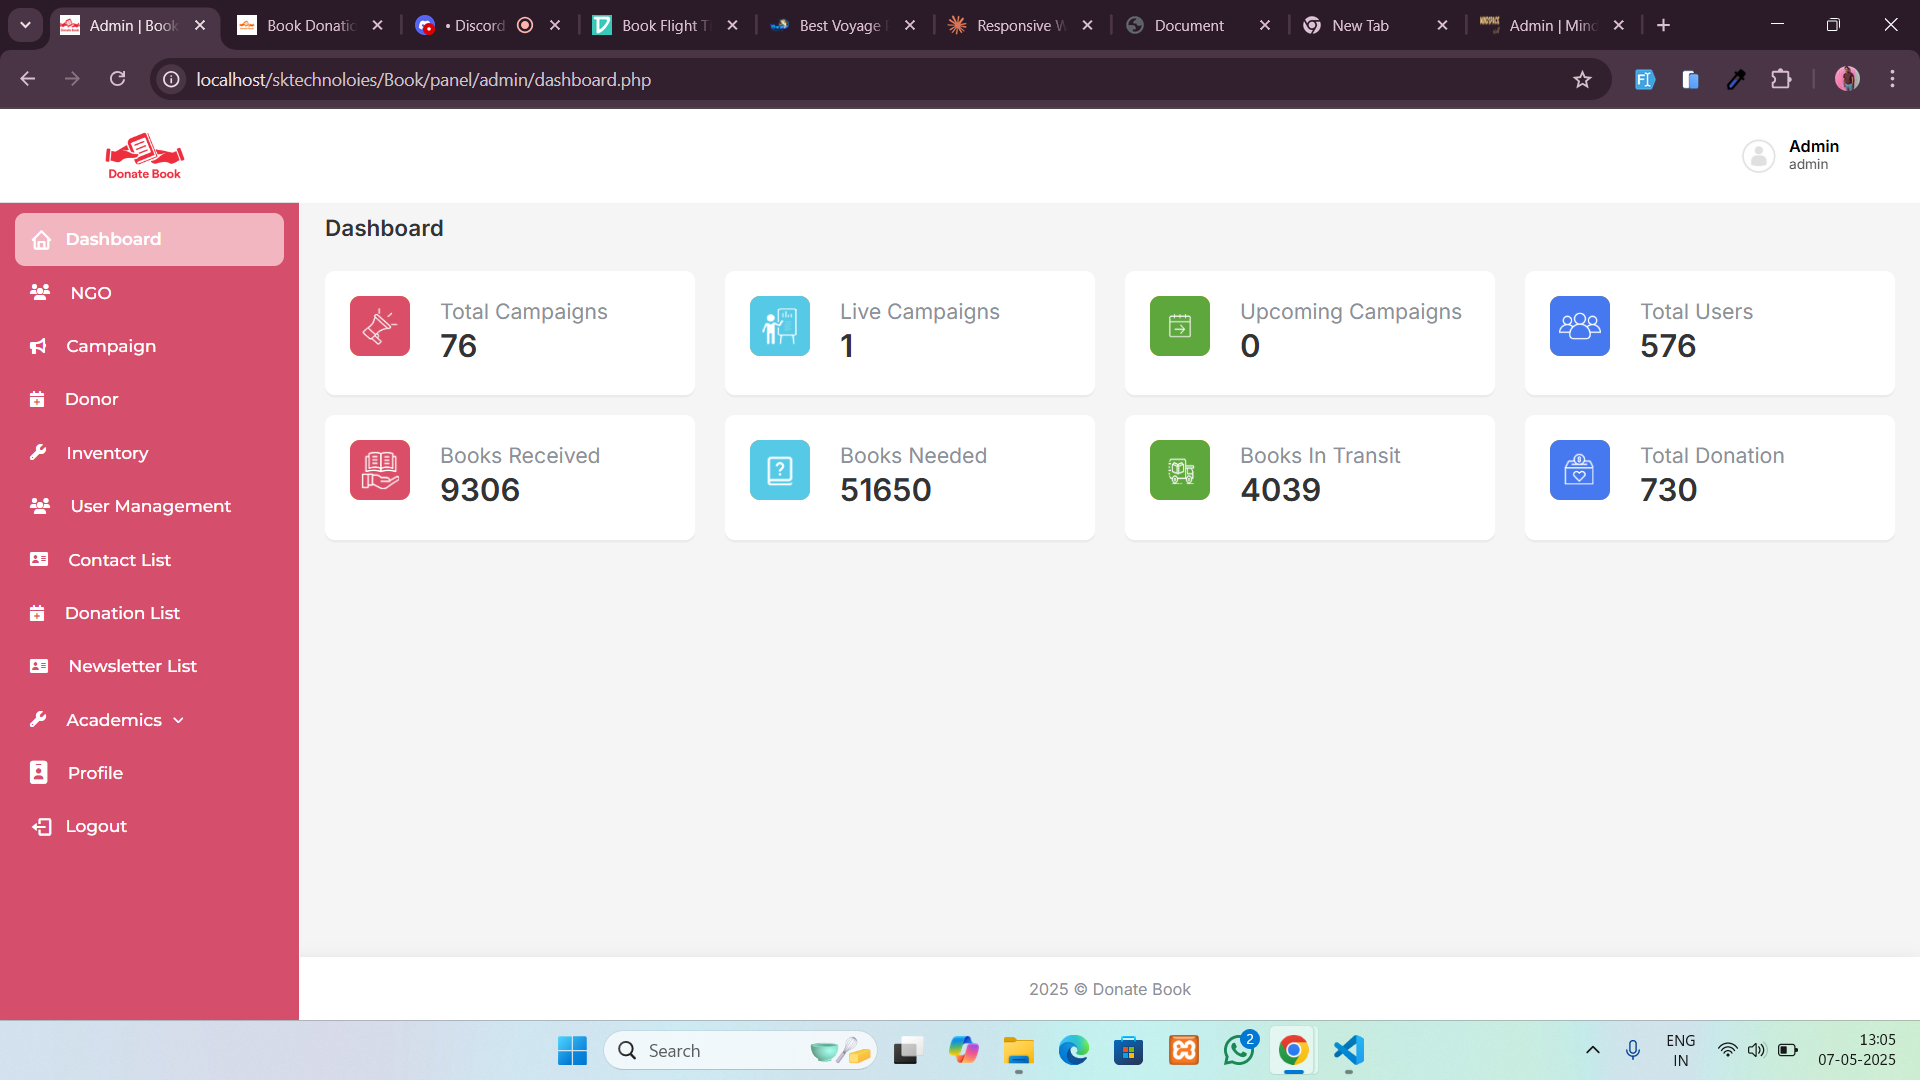Screen dimensions: 1920x1080
Task: Open the Inventory sidebar menu item
Action: point(107,453)
